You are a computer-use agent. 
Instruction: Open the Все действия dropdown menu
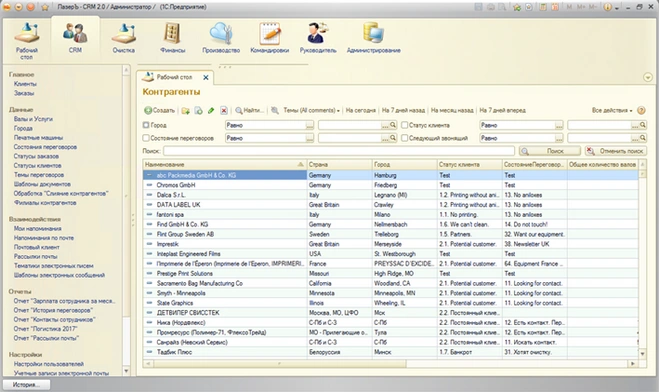612,110
